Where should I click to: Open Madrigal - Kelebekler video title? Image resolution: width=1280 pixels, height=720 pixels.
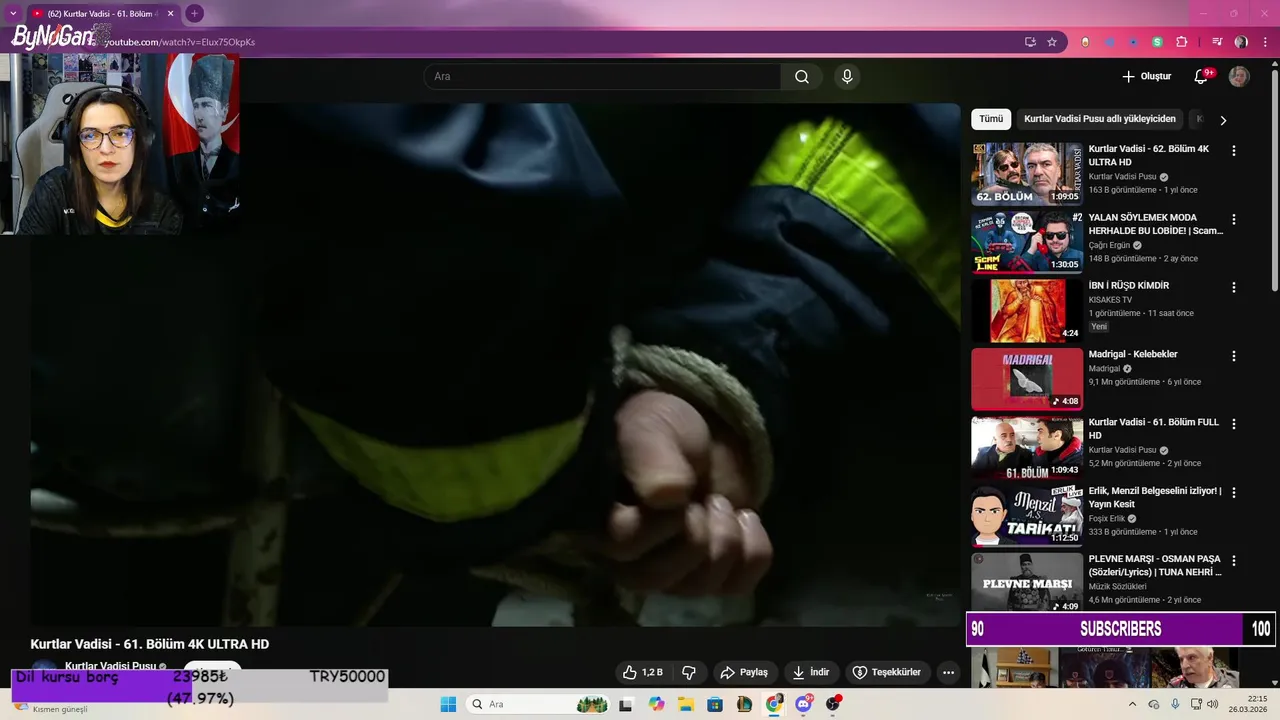1133,354
